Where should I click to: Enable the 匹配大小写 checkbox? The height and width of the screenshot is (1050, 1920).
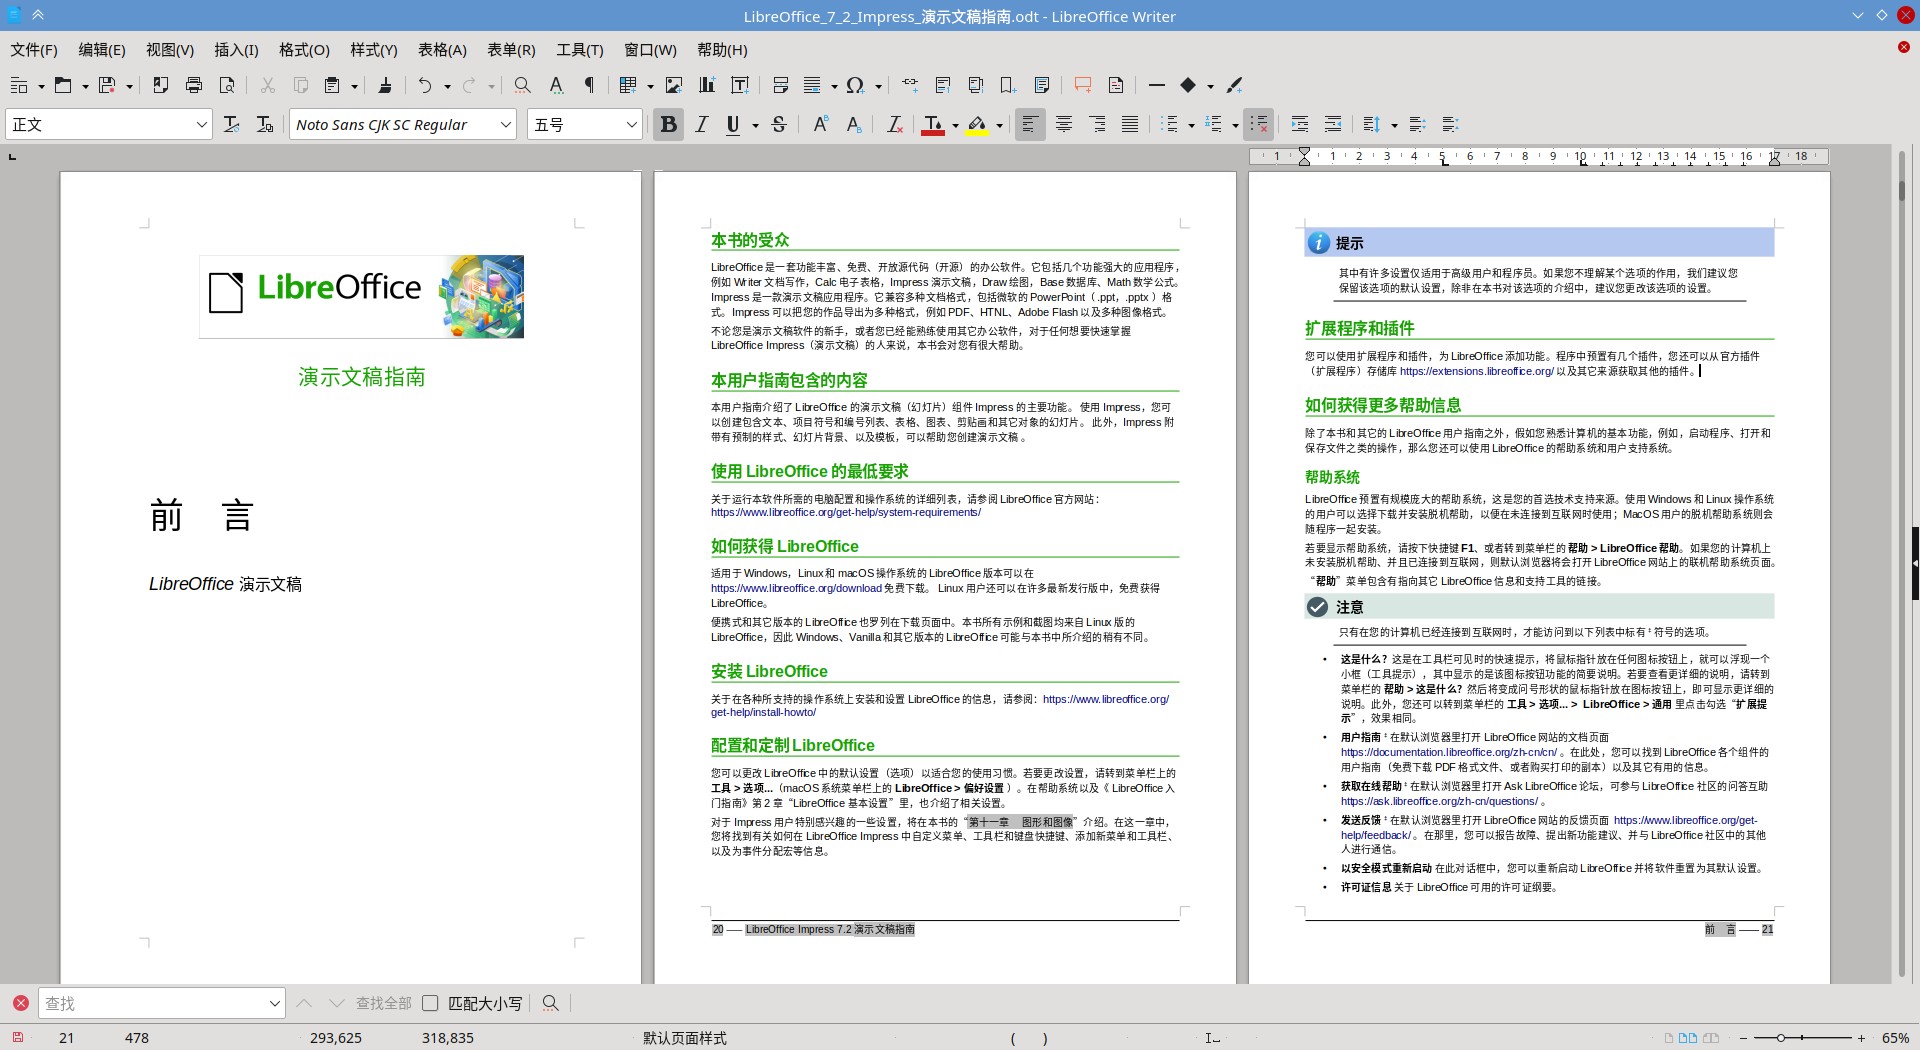pyautogui.click(x=431, y=1003)
